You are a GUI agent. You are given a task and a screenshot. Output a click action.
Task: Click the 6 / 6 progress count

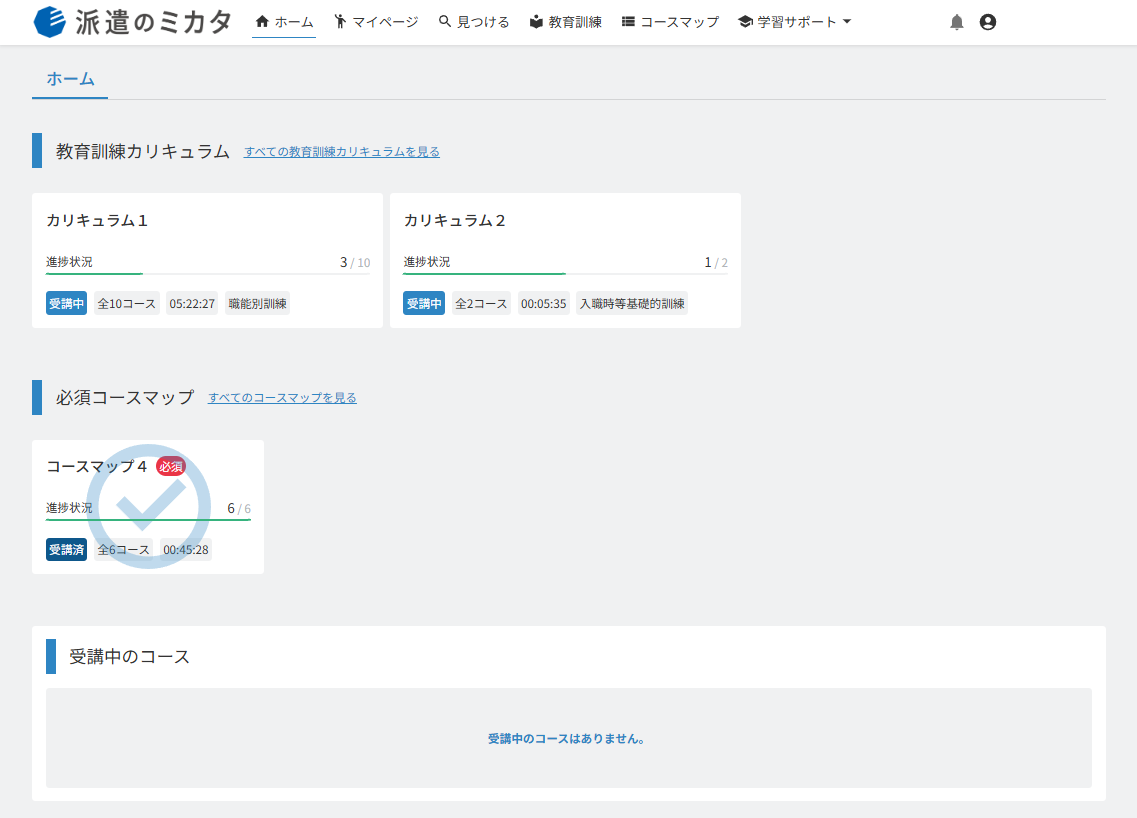[239, 508]
